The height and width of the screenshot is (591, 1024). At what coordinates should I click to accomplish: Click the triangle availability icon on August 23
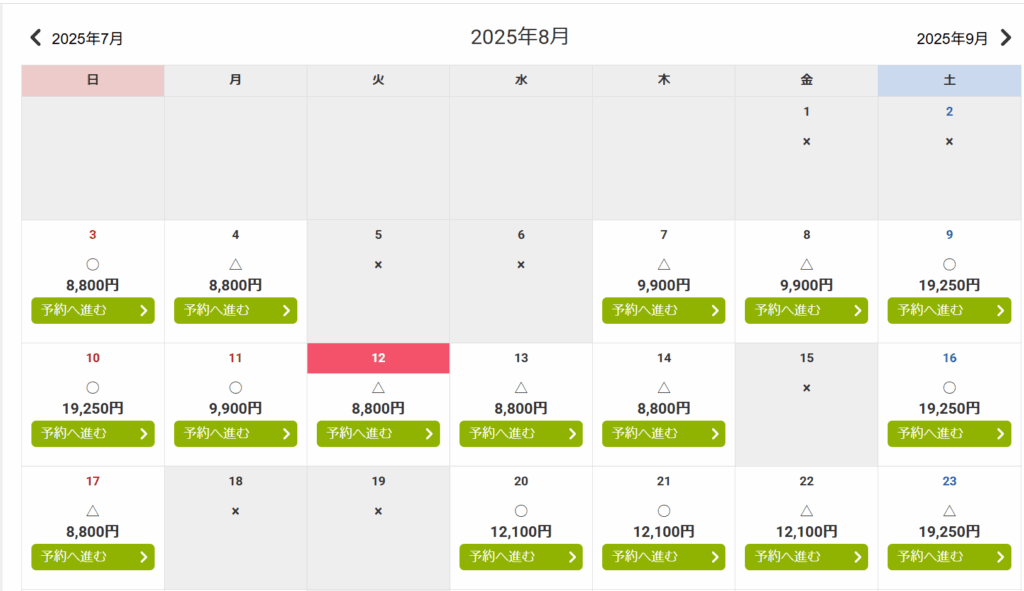pos(950,511)
